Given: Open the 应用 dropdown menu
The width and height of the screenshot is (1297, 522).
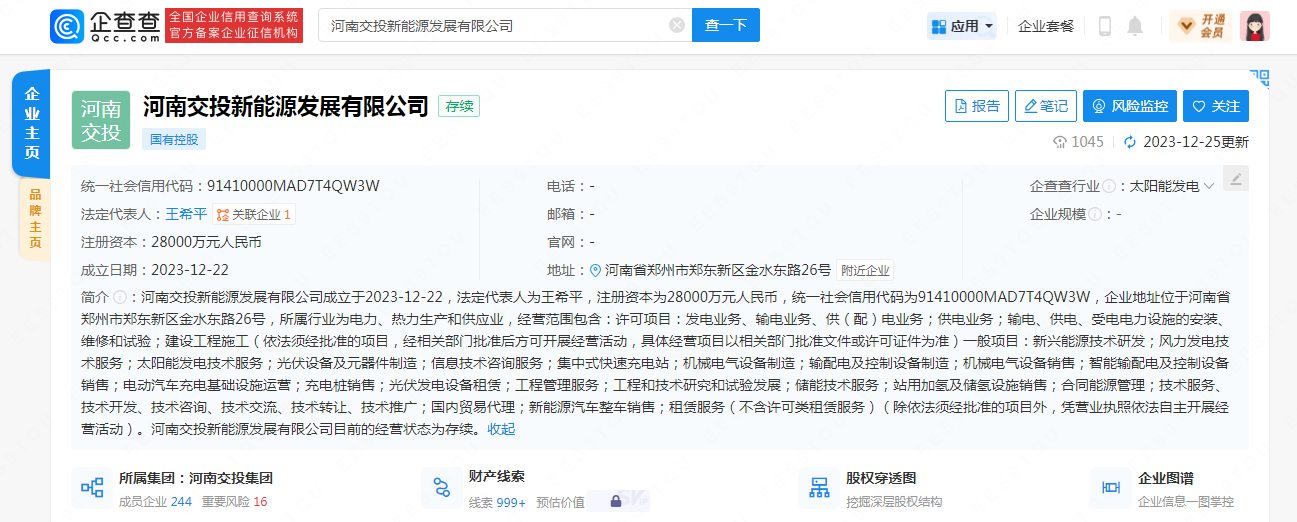Looking at the screenshot, I should 962,26.
